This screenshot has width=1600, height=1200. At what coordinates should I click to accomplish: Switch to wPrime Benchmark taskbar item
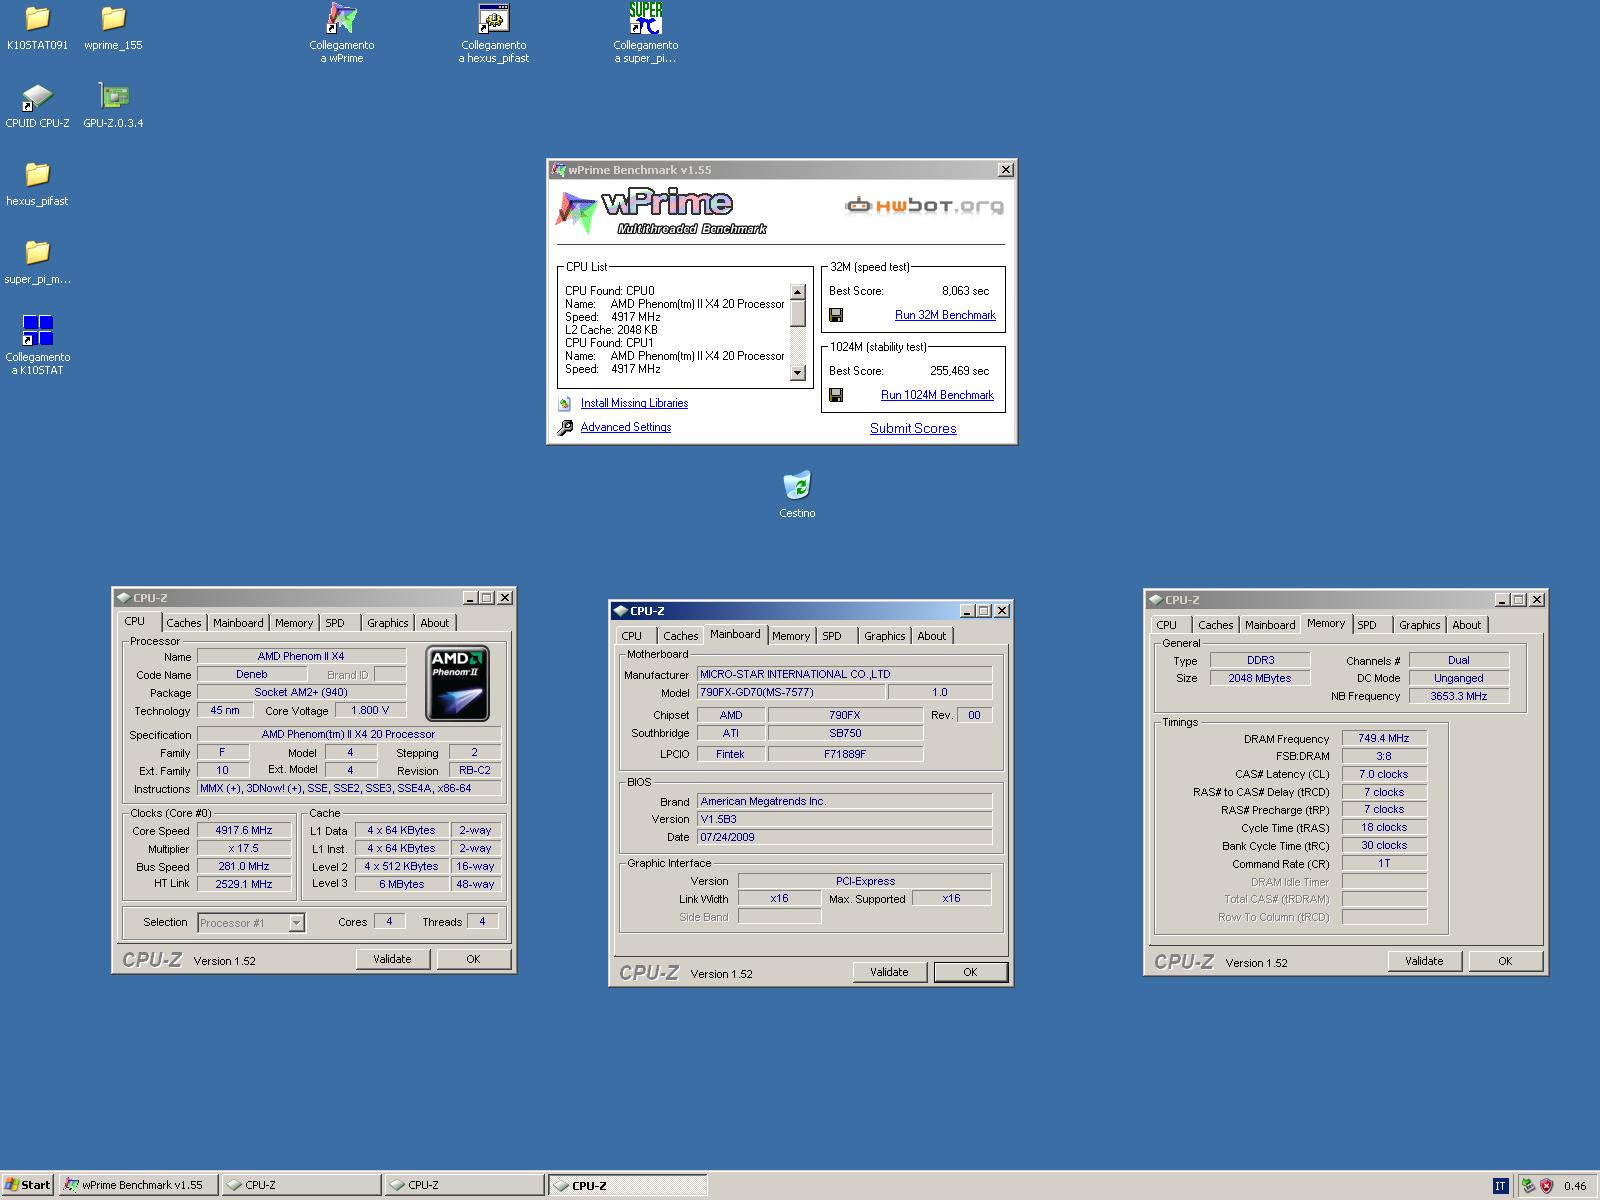click(x=138, y=1186)
